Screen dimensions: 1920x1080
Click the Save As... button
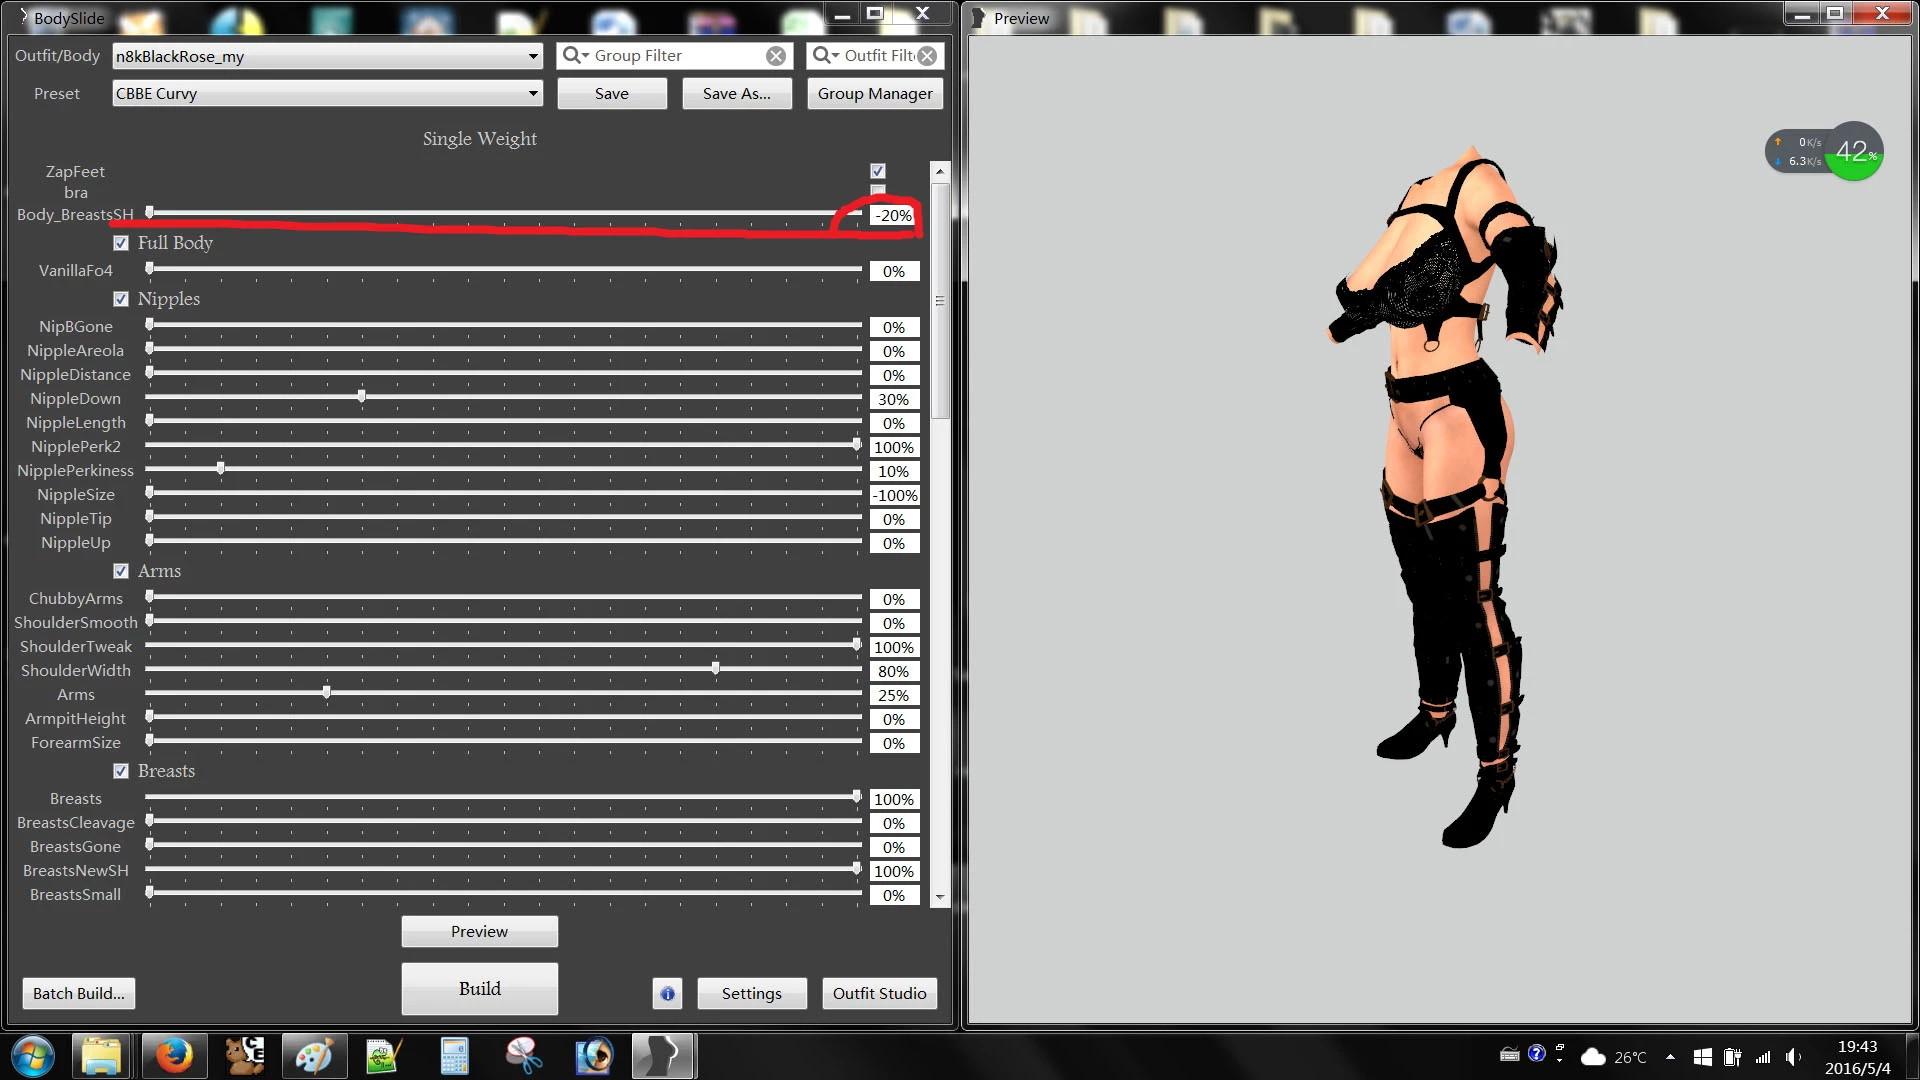pyautogui.click(x=737, y=93)
